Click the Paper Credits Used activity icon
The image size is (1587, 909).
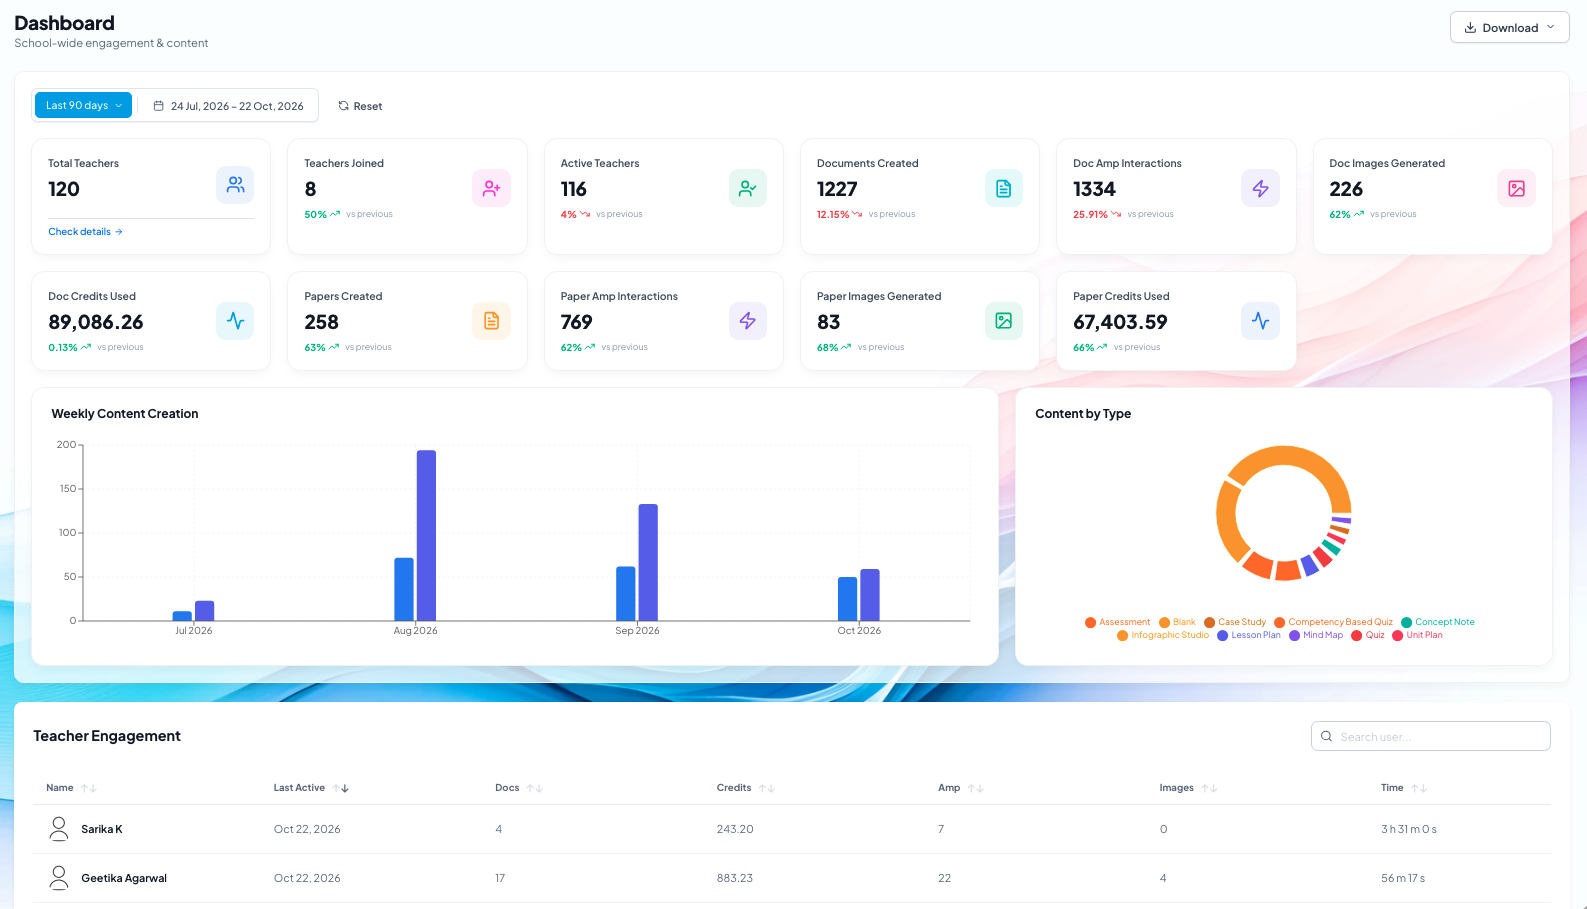coord(1260,321)
